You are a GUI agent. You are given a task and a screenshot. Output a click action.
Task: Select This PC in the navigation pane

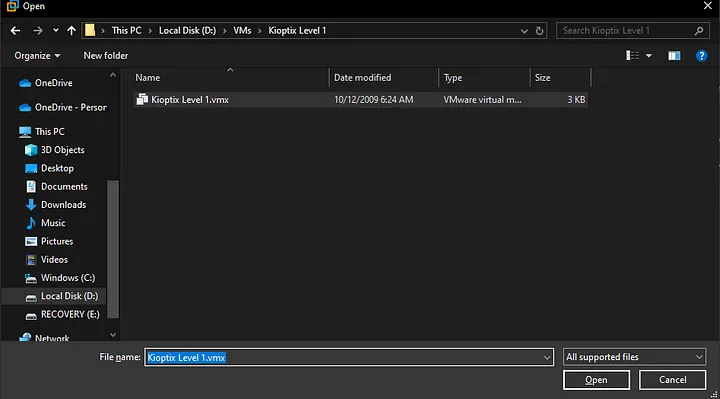click(x=42, y=132)
